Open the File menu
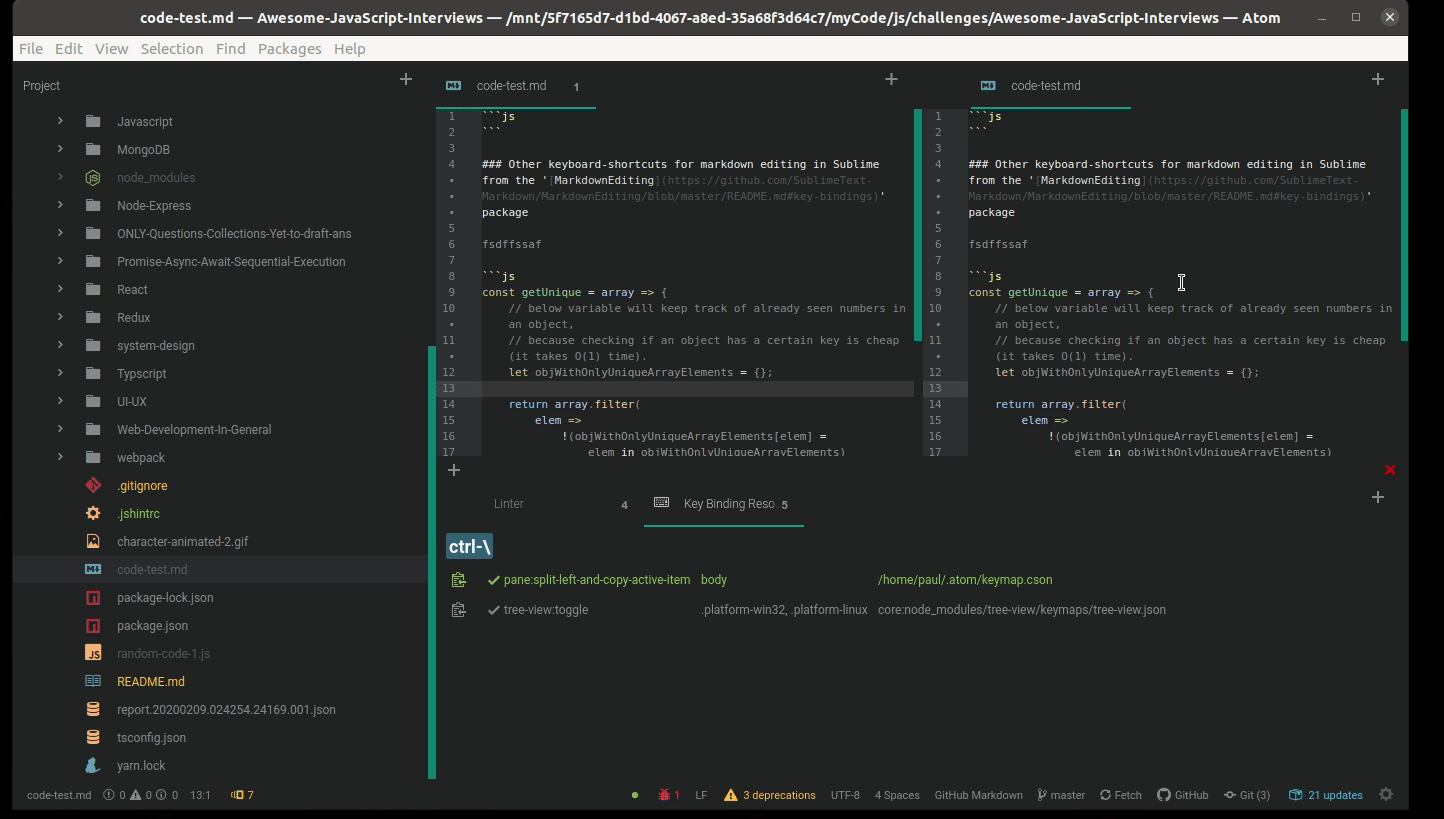1444x819 pixels. [x=31, y=48]
